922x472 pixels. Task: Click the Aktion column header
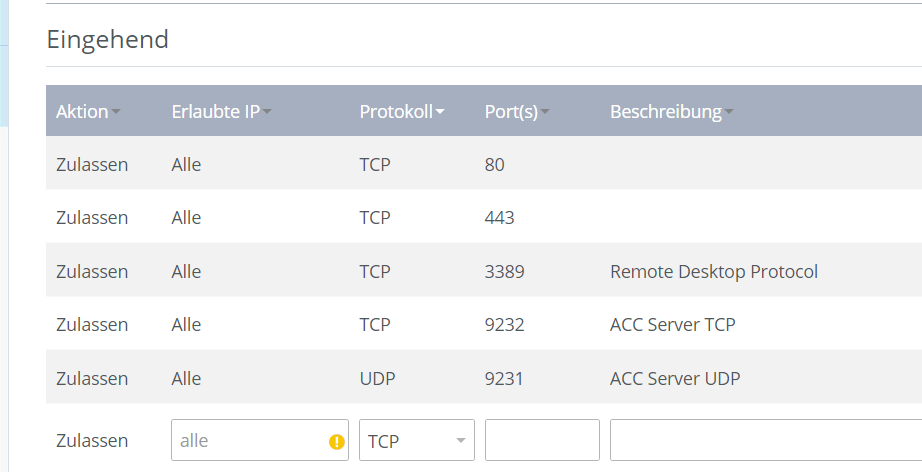[x=82, y=111]
